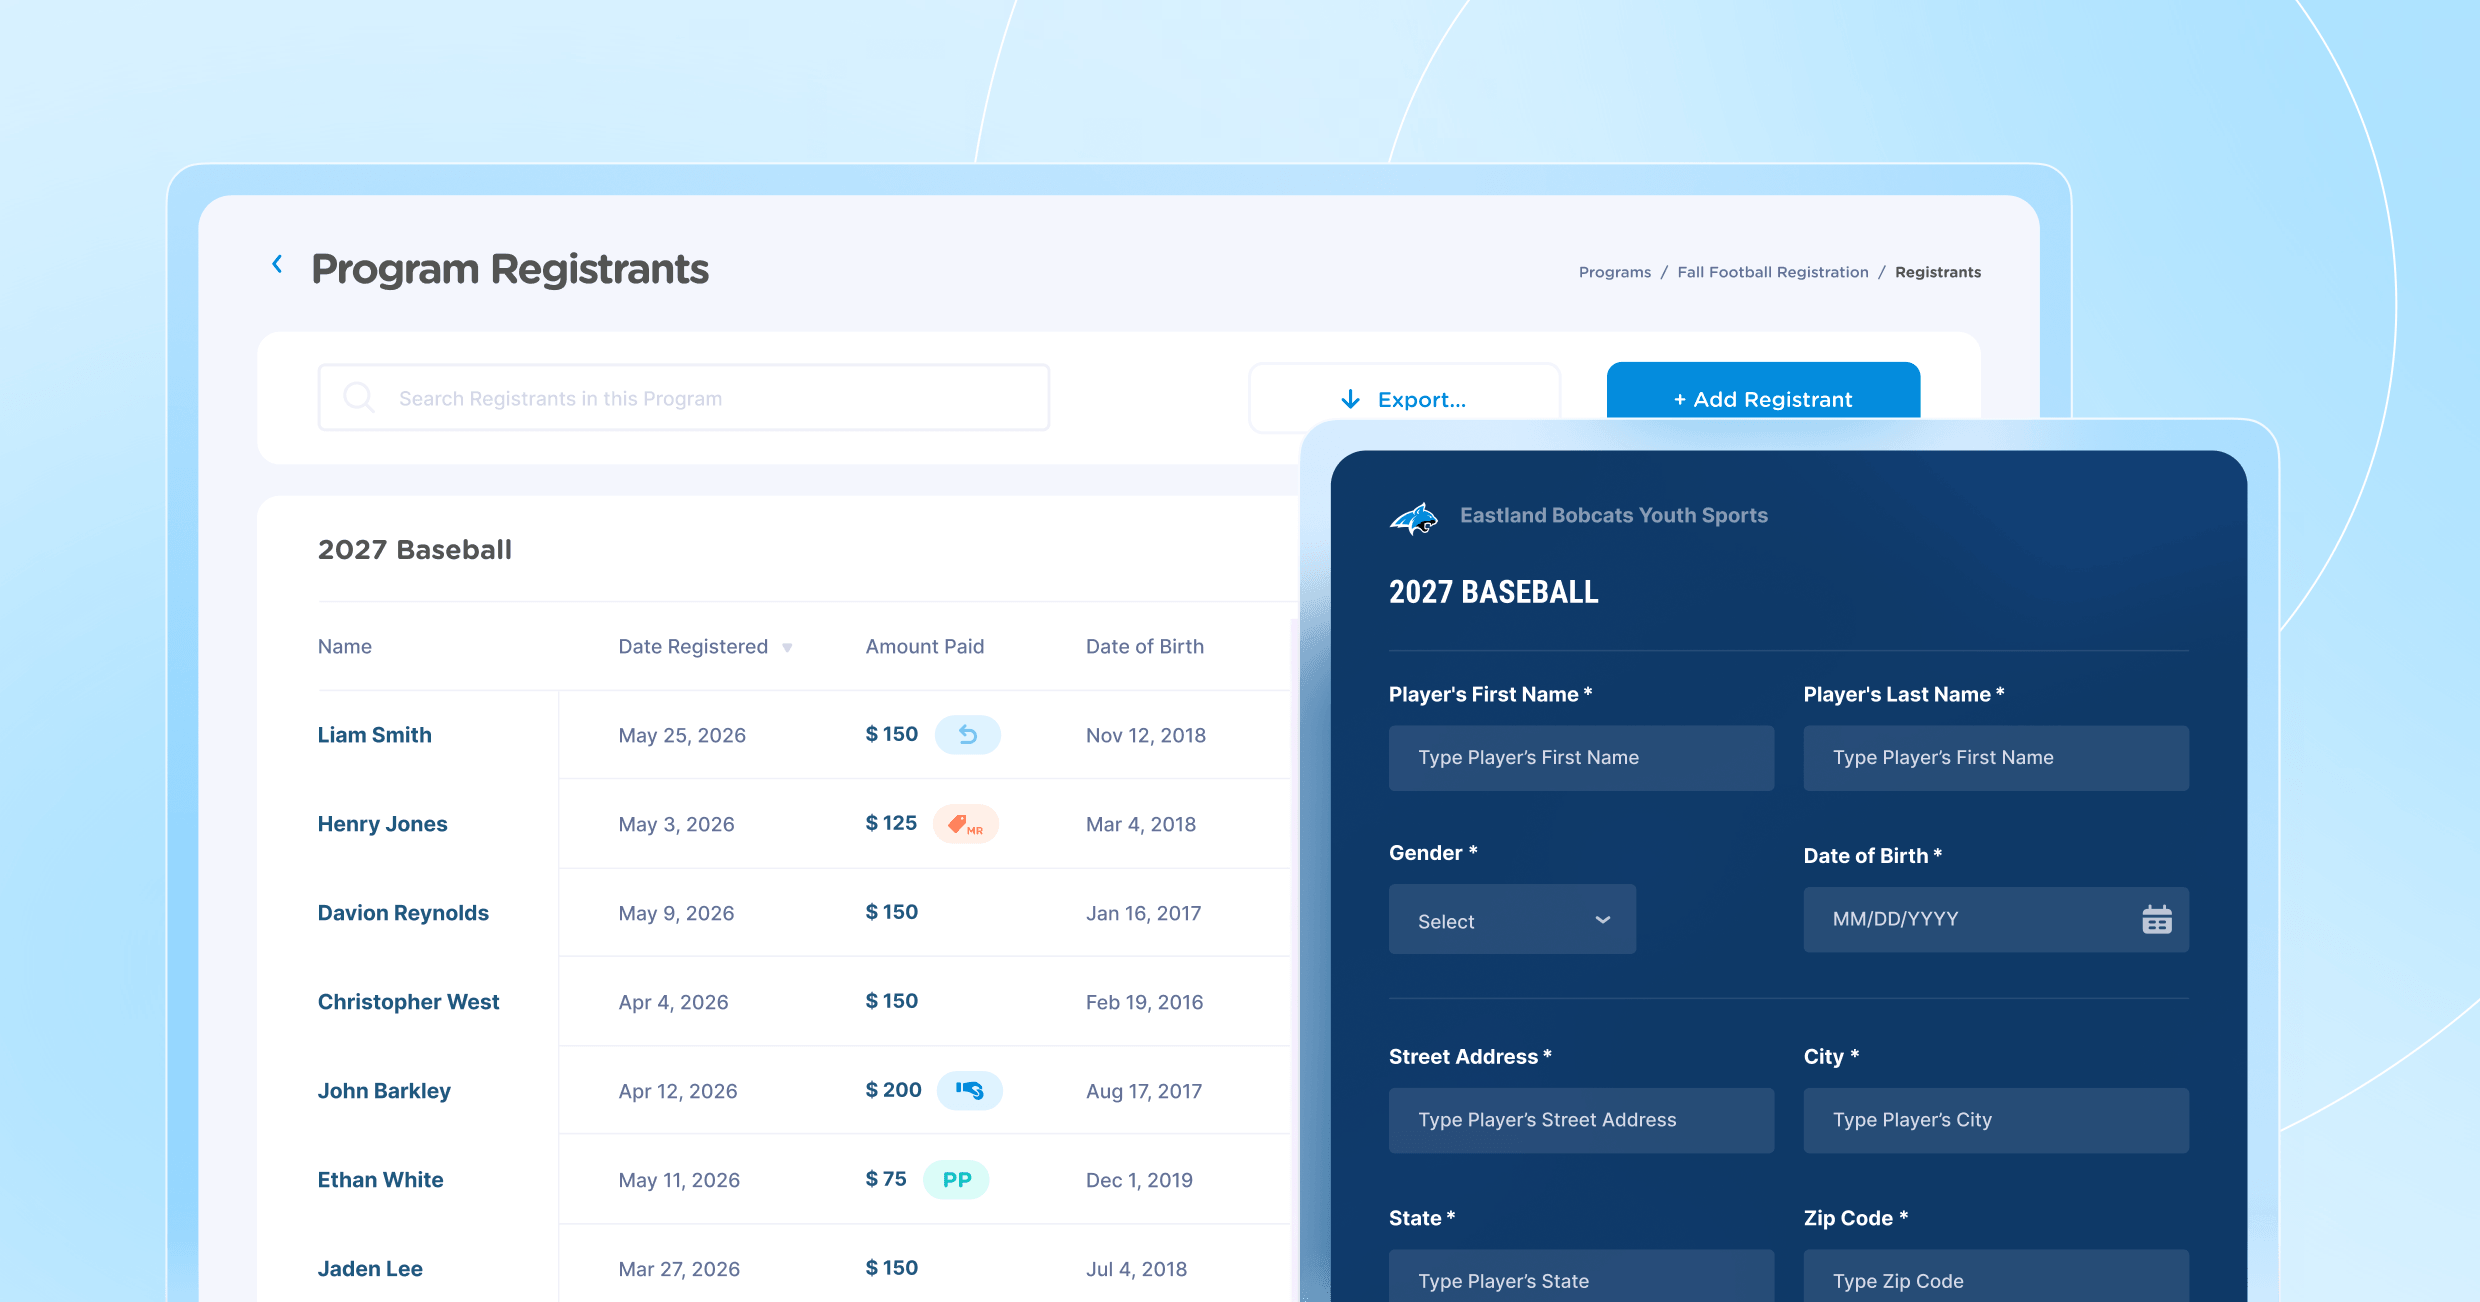
Task: Open registrant Ethan White
Action: click(x=380, y=1180)
